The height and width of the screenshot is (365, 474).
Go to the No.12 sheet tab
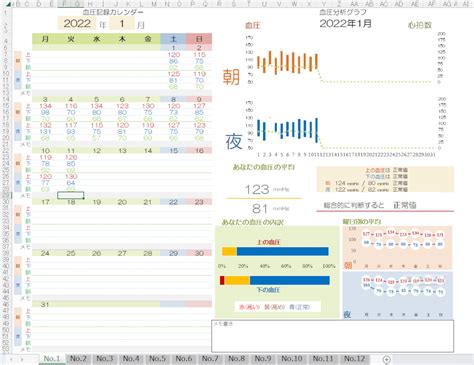click(354, 359)
